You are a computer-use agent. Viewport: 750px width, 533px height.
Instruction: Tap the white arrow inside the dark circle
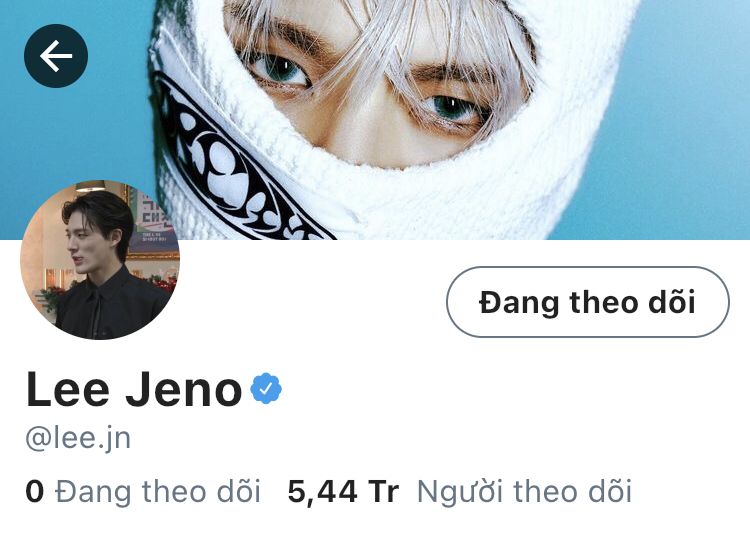pyautogui.click(x=56, y=56)
